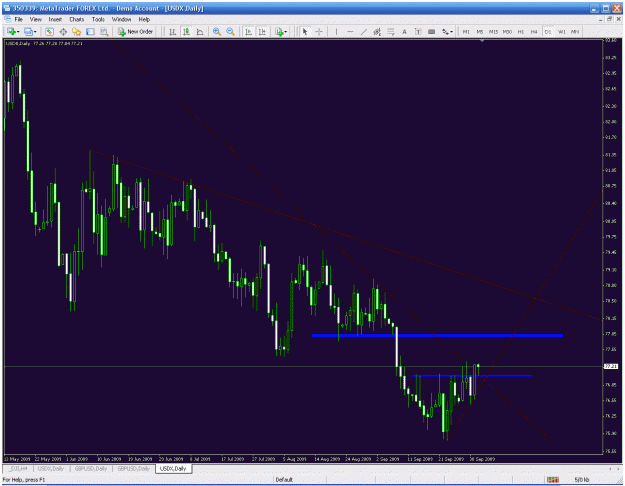
Task: Open the View menu
Action: tap(35, 19)
